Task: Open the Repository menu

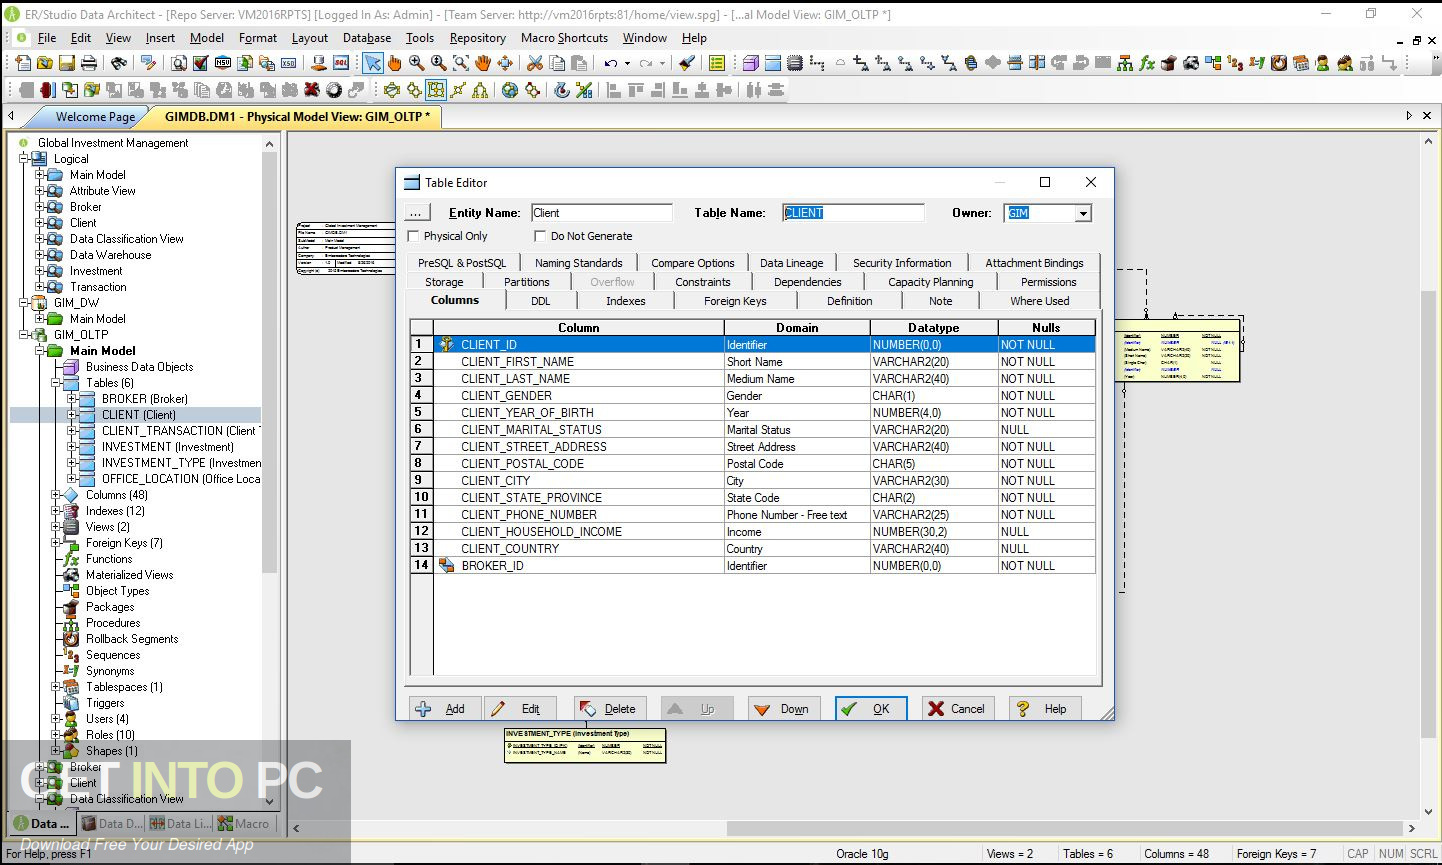Action: [x=477, y=38]
